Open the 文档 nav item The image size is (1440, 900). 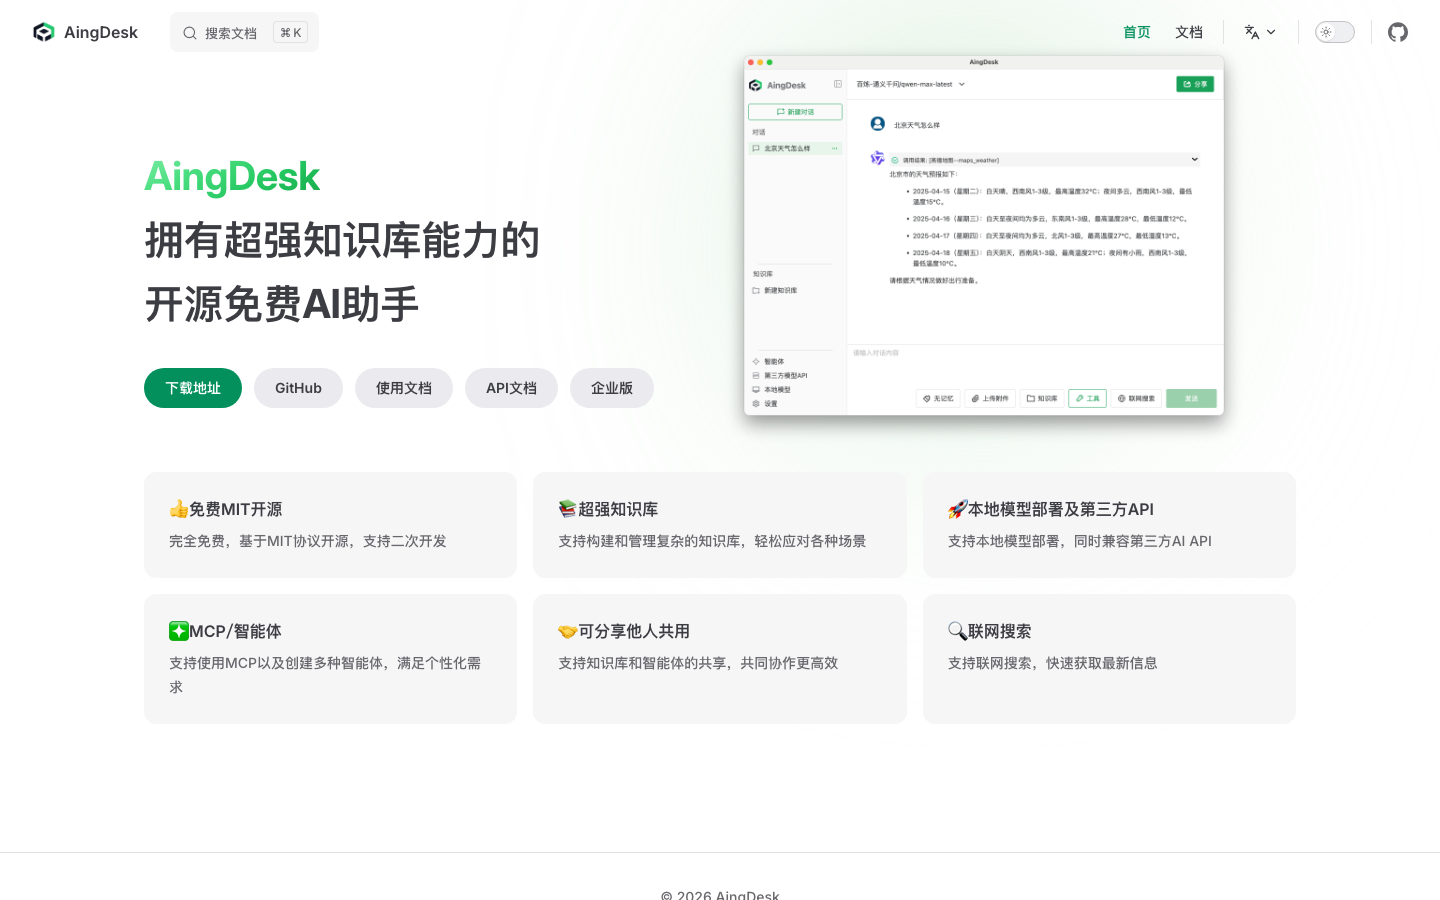[x=1189, y=32]
